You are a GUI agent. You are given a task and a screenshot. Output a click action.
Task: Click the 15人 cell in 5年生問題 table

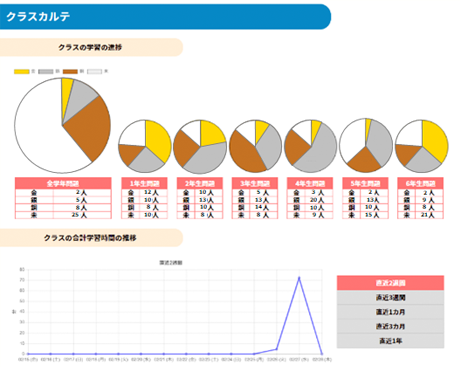tap(374, 215)
